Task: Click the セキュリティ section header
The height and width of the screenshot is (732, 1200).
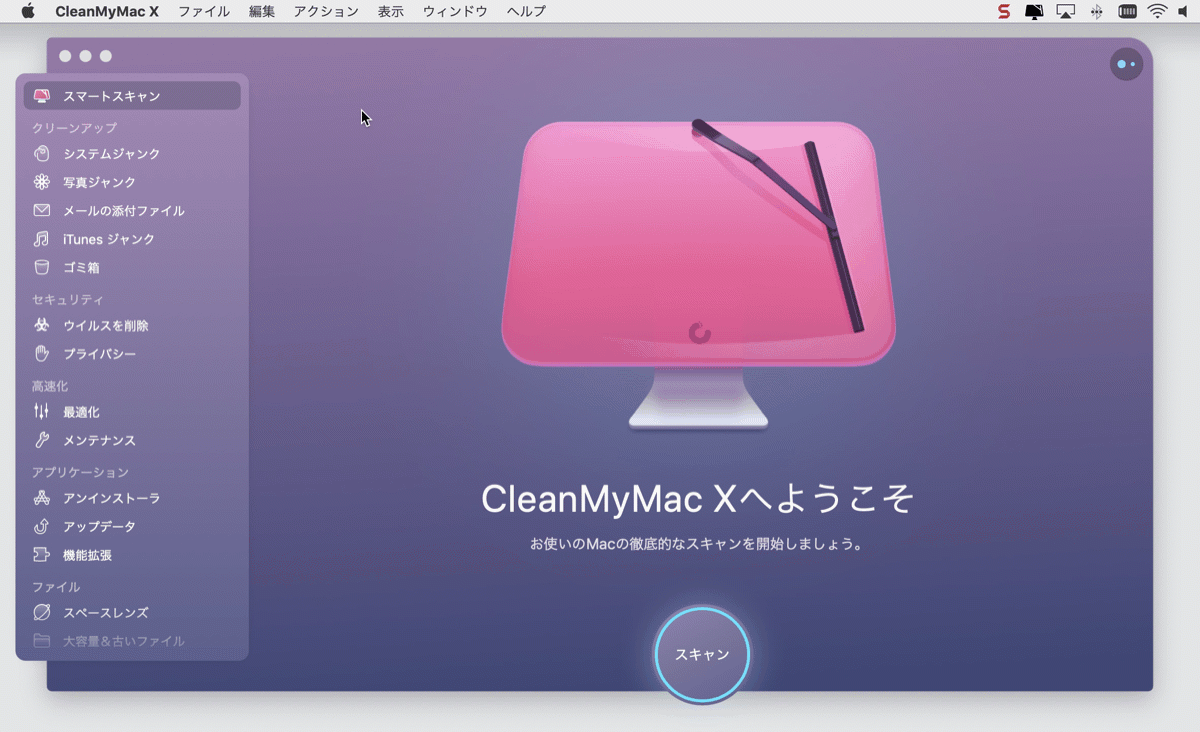Action: click(68, 300)
